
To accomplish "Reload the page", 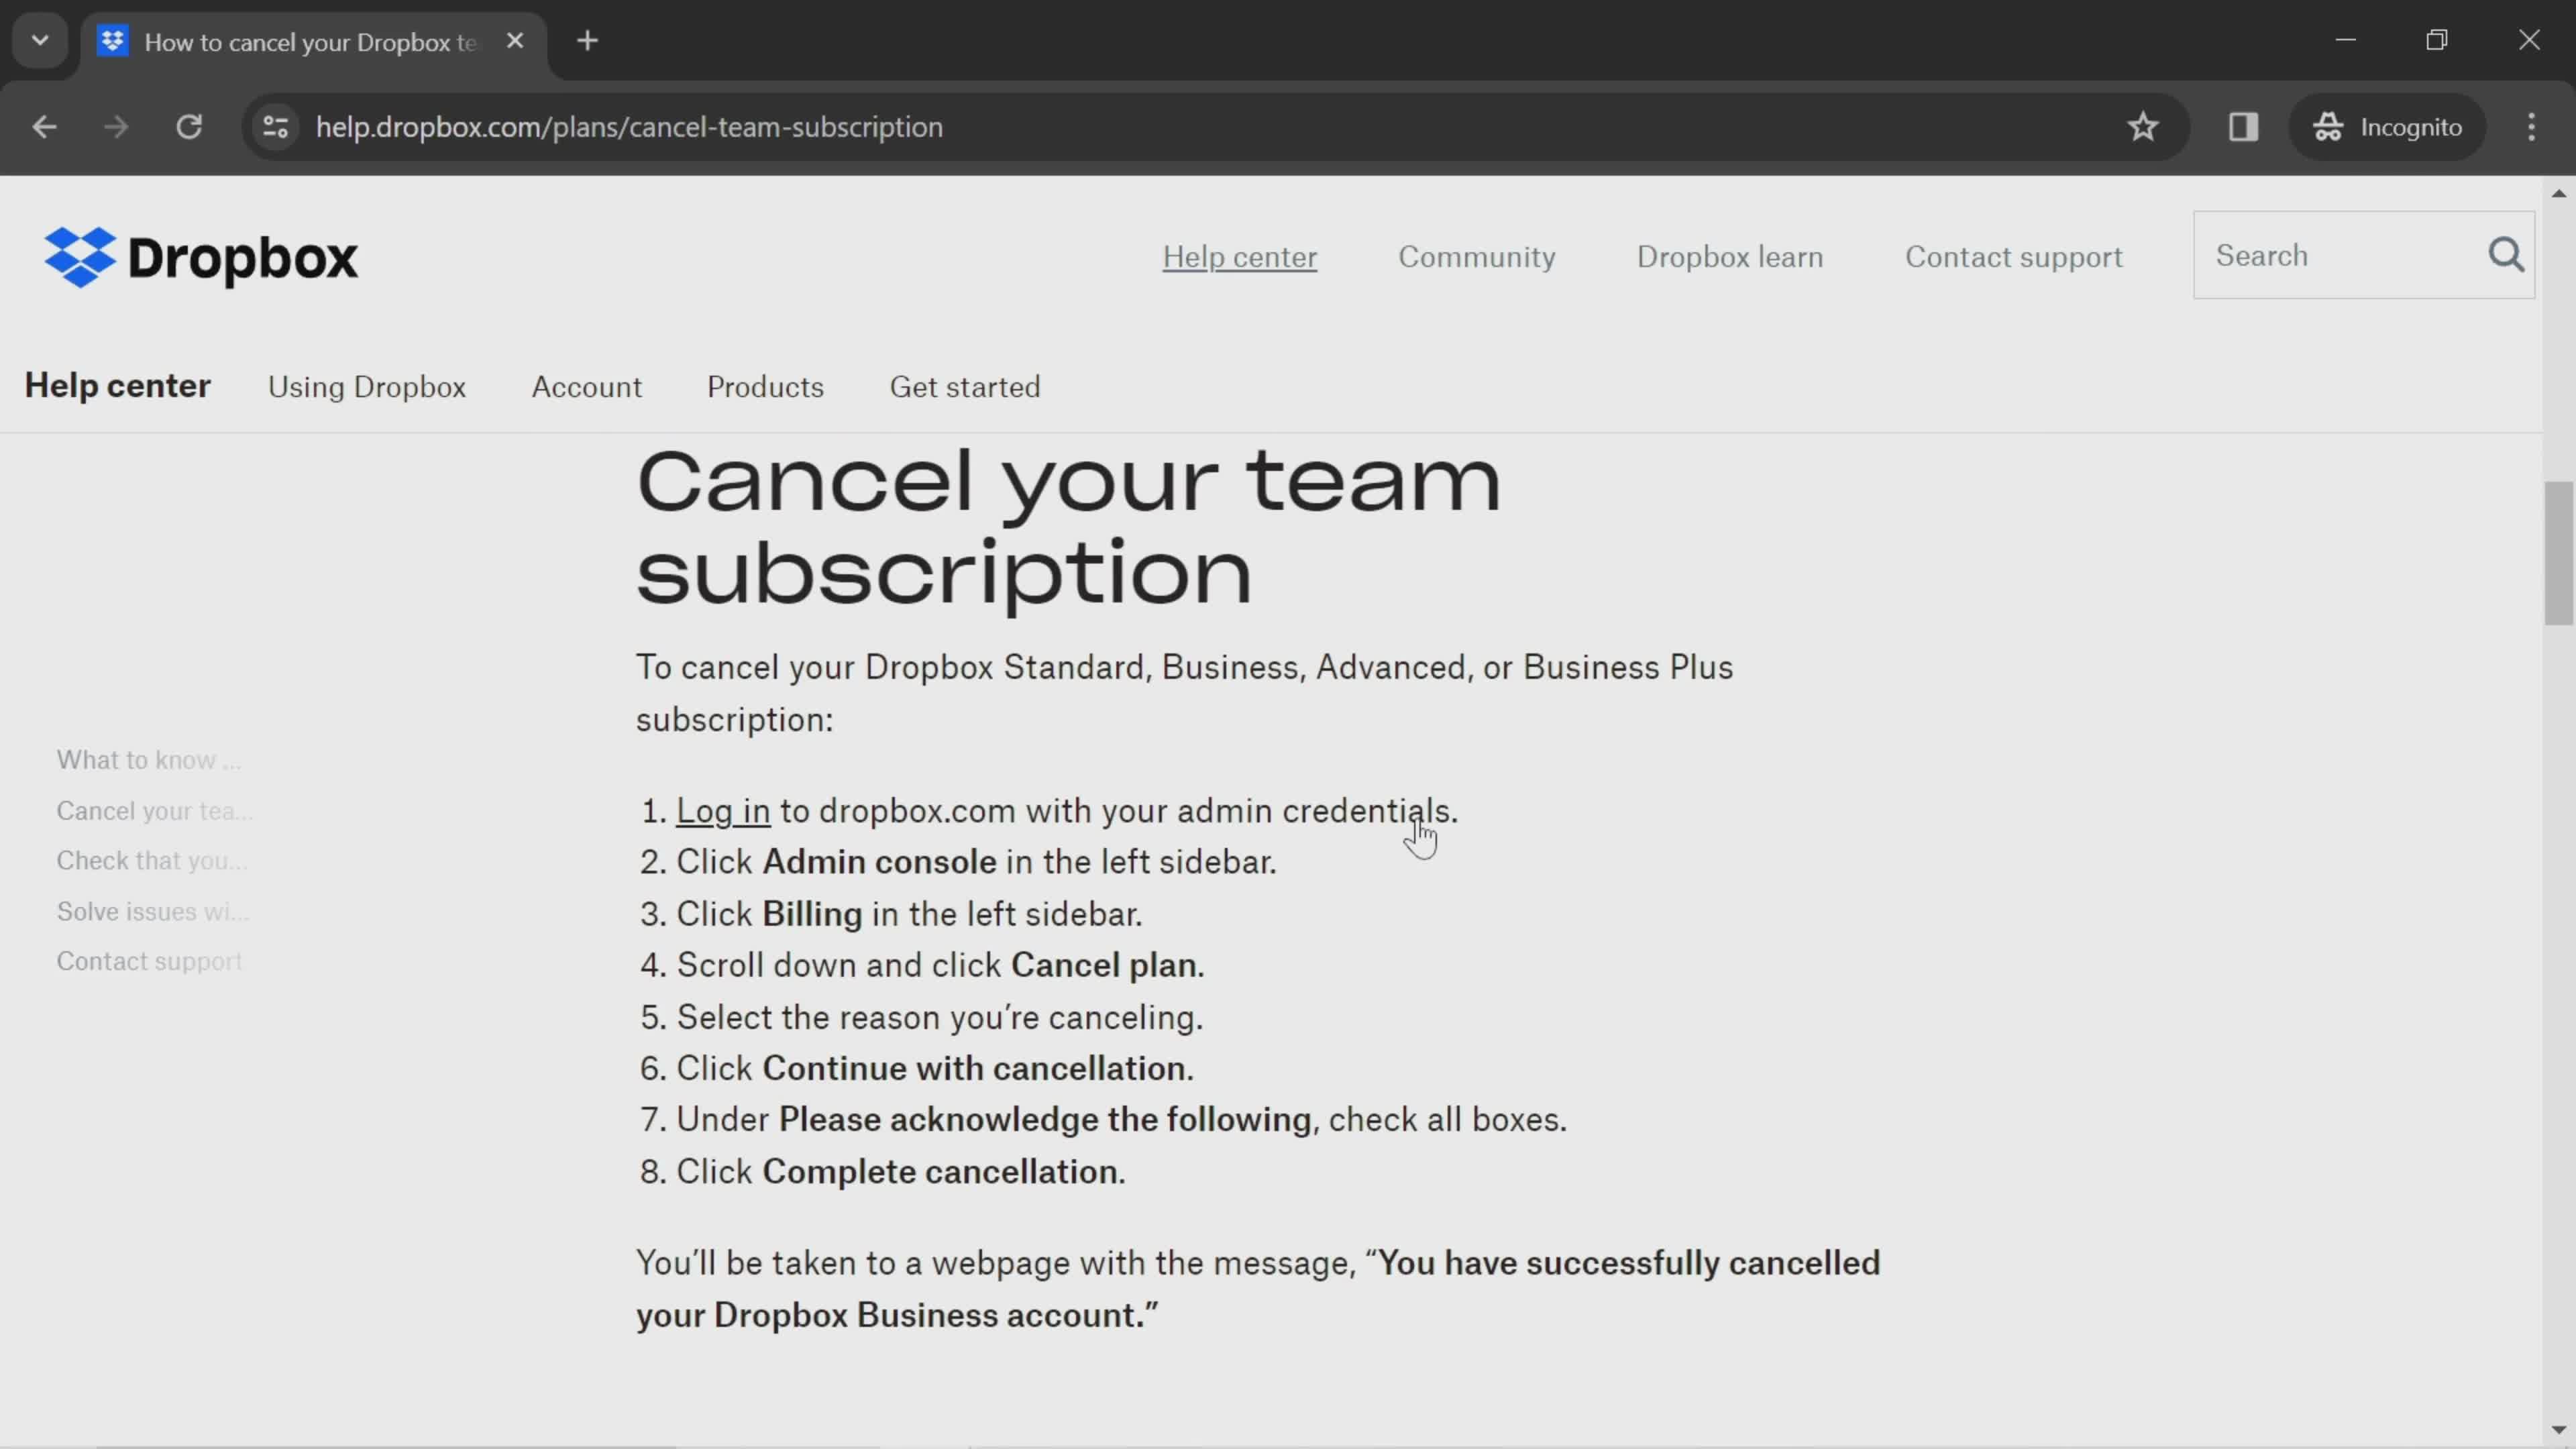I will tap(189, 127).
